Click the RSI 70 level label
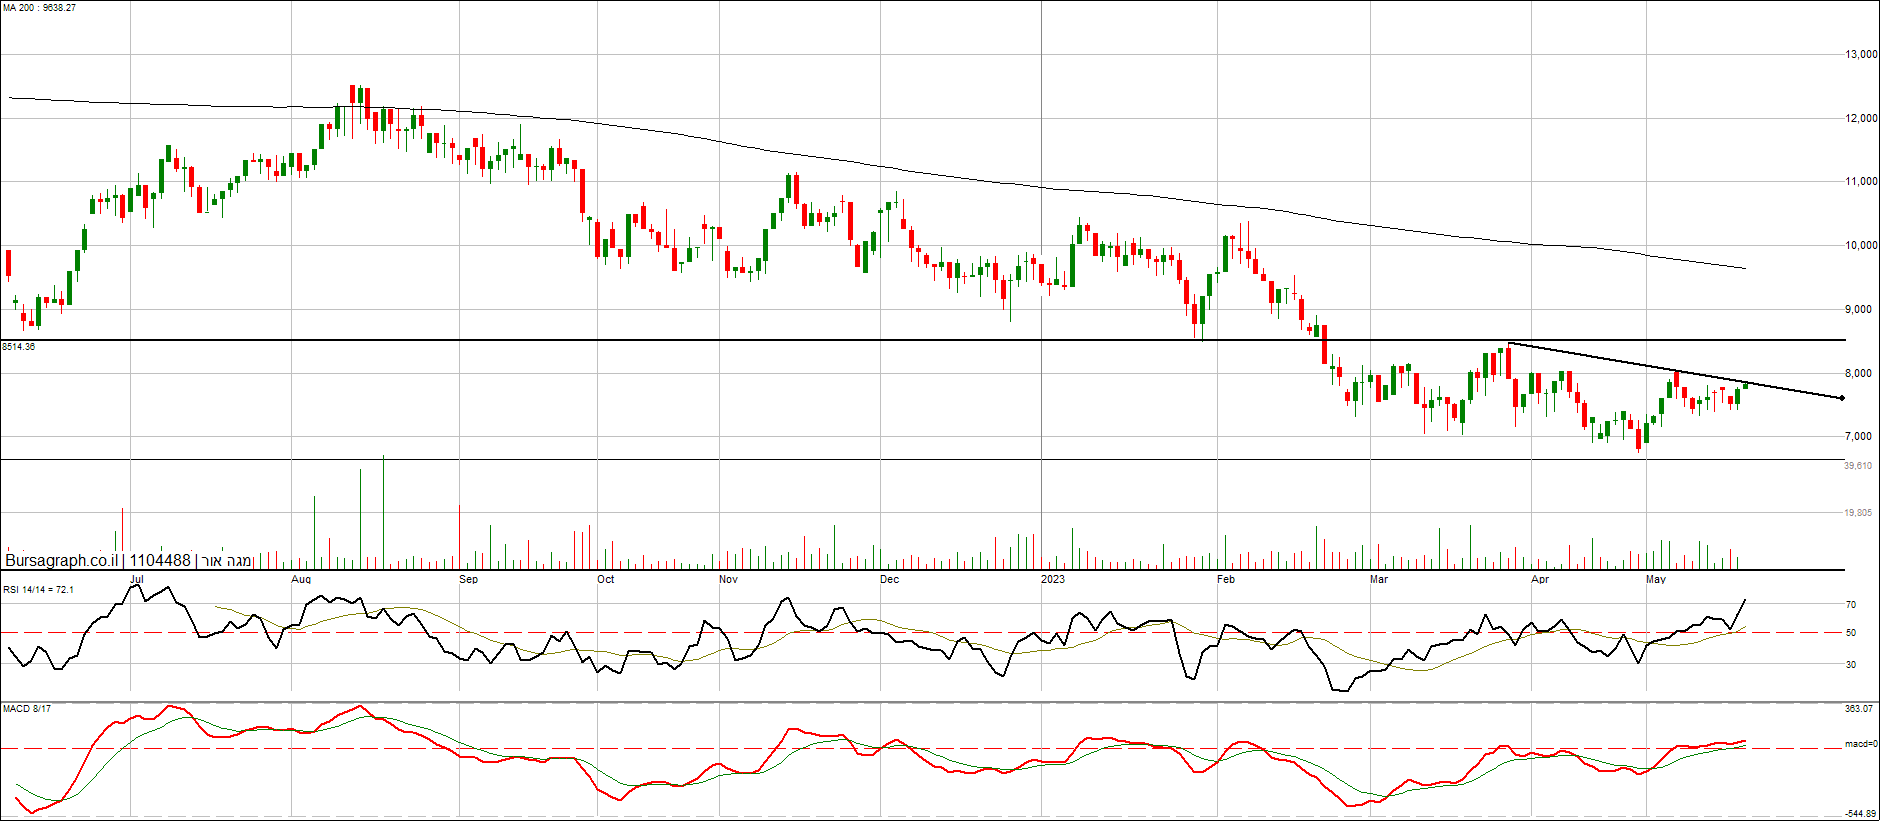The width and height of the screenshot is (1880, 821). coord(1851,605)
